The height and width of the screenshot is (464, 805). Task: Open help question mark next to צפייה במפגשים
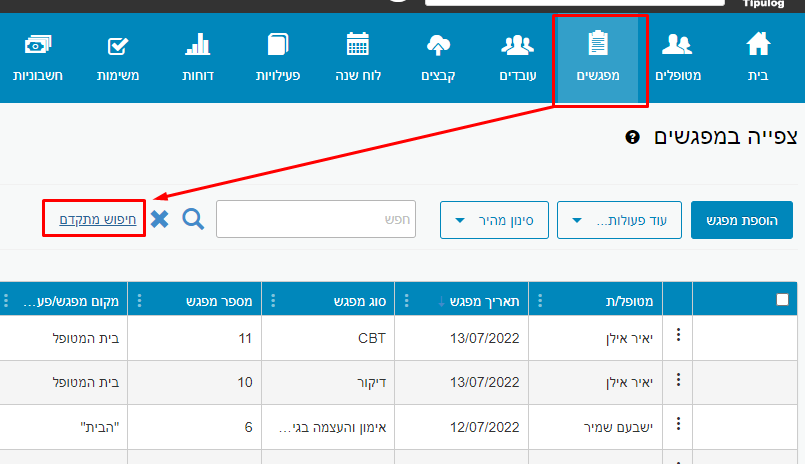632,137
